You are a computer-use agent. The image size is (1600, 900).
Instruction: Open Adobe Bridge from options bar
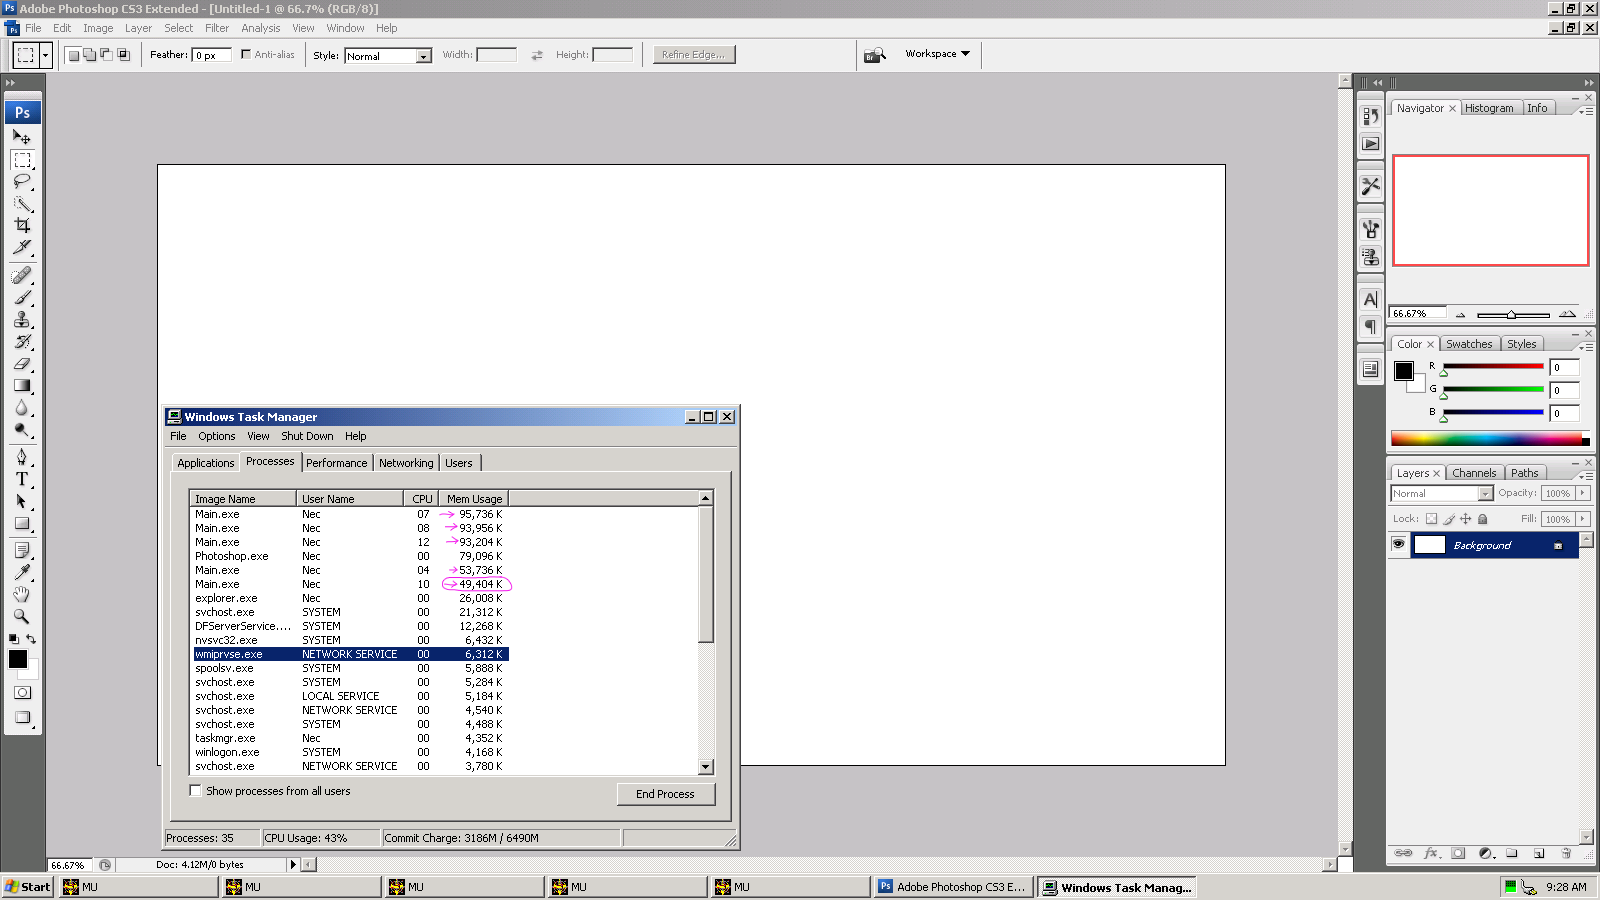(x=874, y=54)
